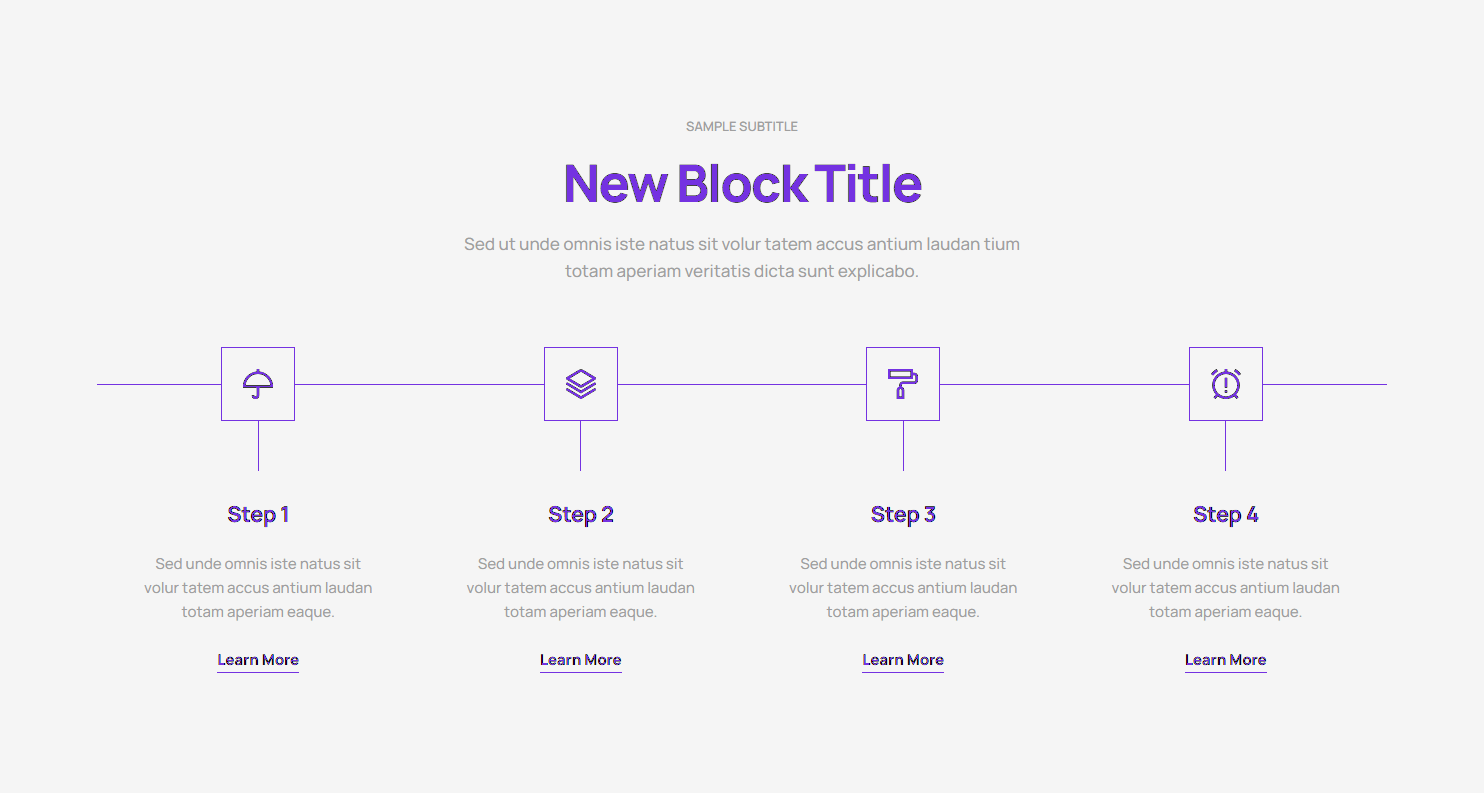Click the intro paragraph below the main title
Screen dimensions: 1484x793
[x=742, y=257]
